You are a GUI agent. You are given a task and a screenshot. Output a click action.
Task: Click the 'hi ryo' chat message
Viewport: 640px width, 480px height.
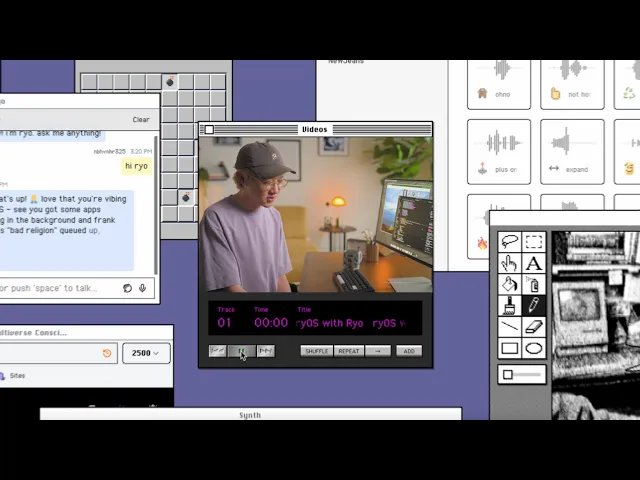coord(136,166)
